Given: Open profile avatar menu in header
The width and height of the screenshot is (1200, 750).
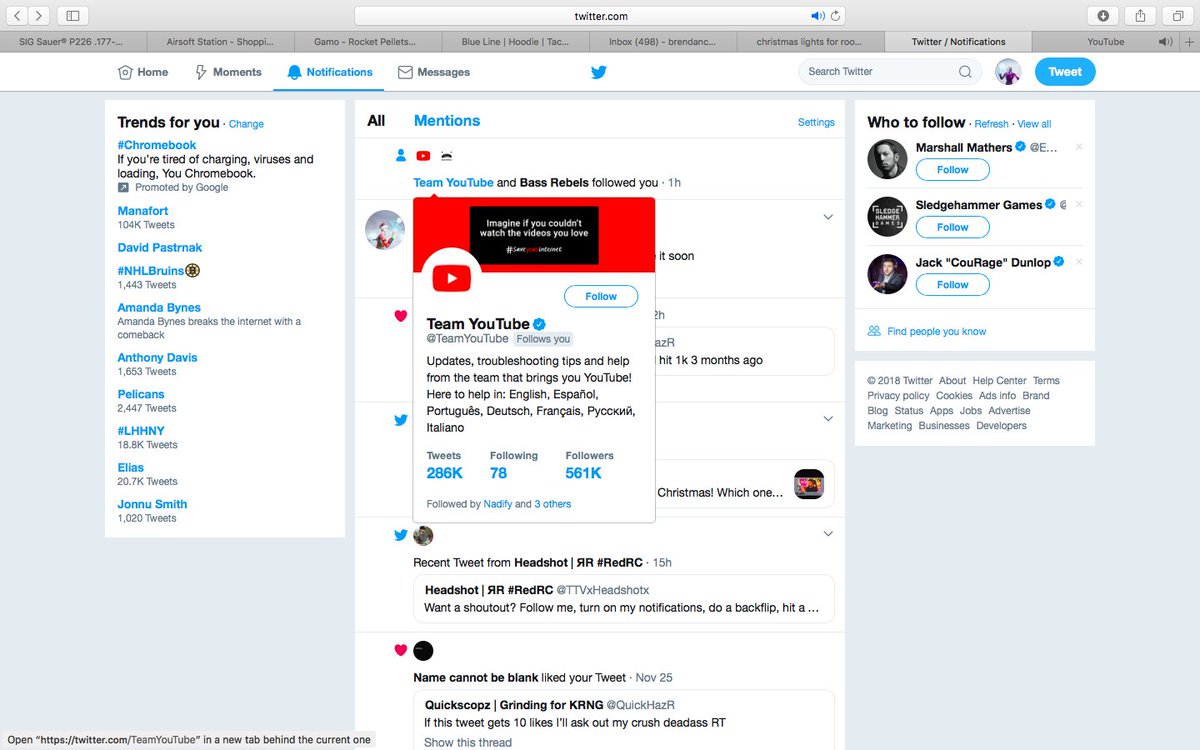Looking at the screenshot, I should (1008, 72).
